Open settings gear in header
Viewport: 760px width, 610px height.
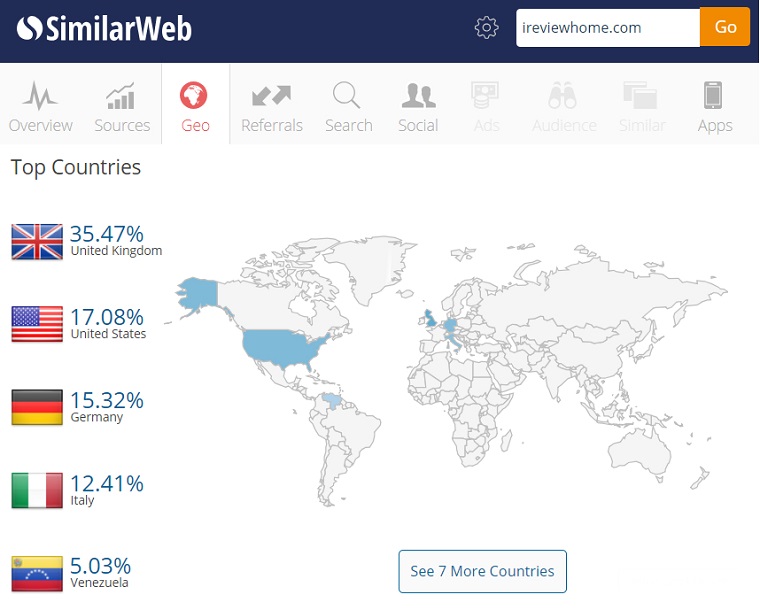coord(486,27)
